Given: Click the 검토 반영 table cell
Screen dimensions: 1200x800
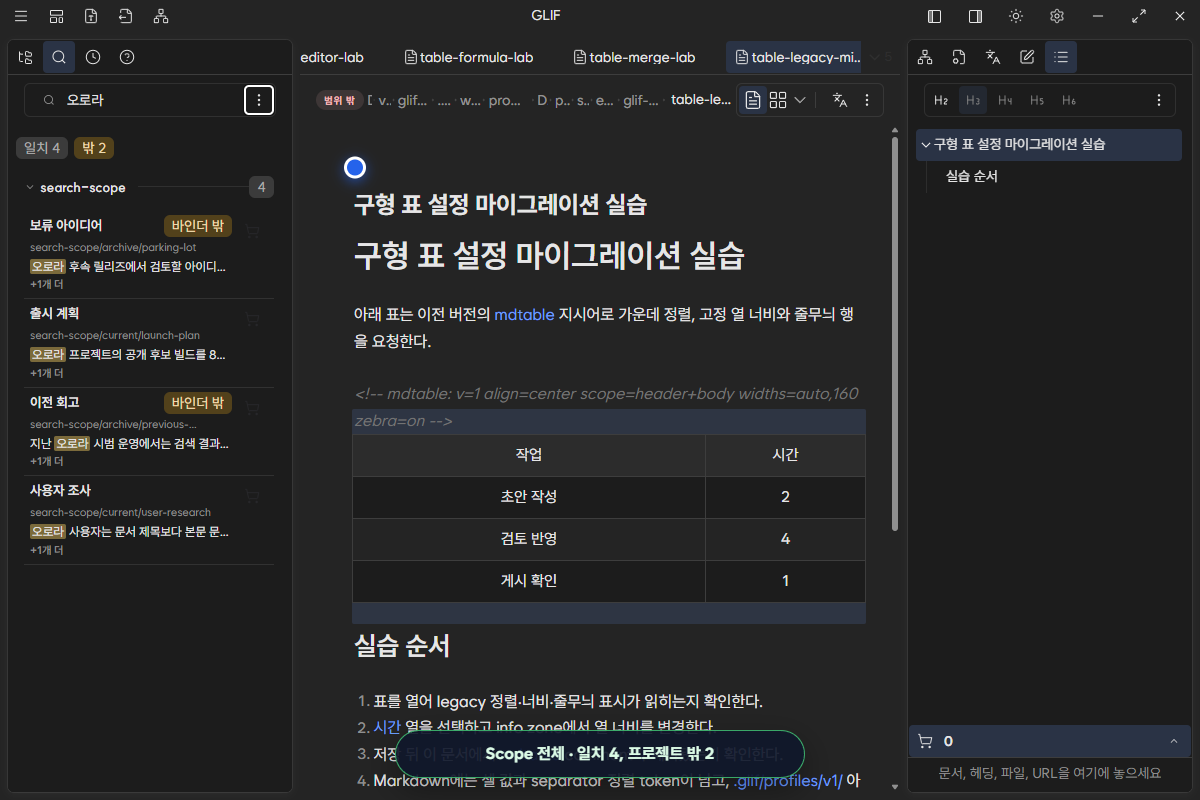Looking at the screenshot, I should (529, 539).
